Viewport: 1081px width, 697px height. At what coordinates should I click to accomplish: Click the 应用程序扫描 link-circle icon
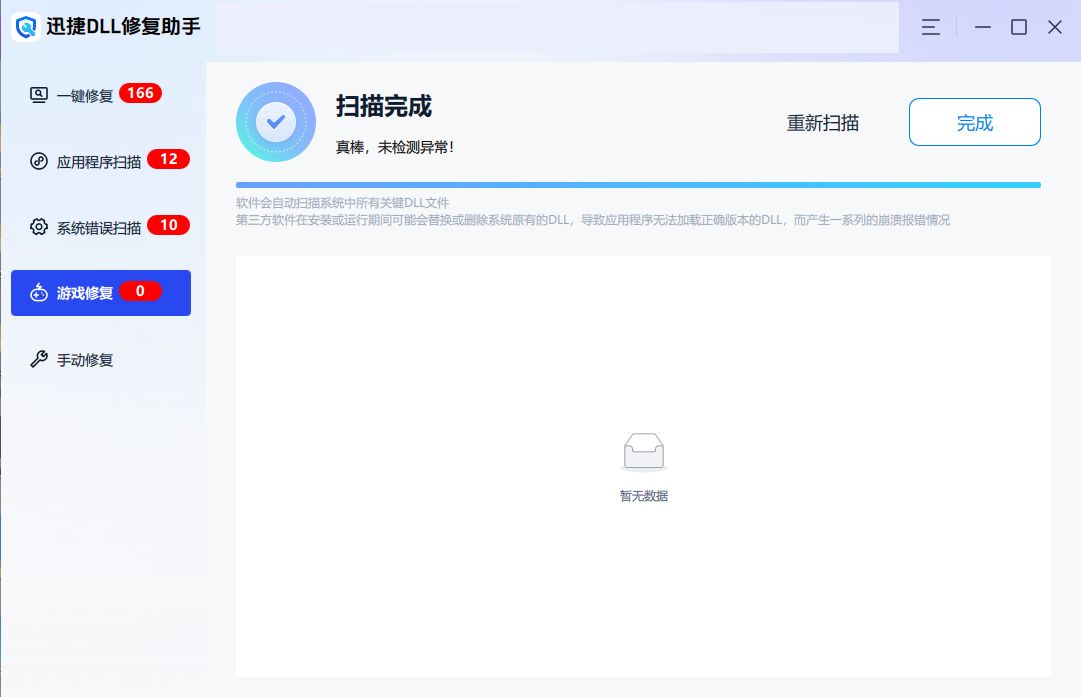[x=39, y=161]
